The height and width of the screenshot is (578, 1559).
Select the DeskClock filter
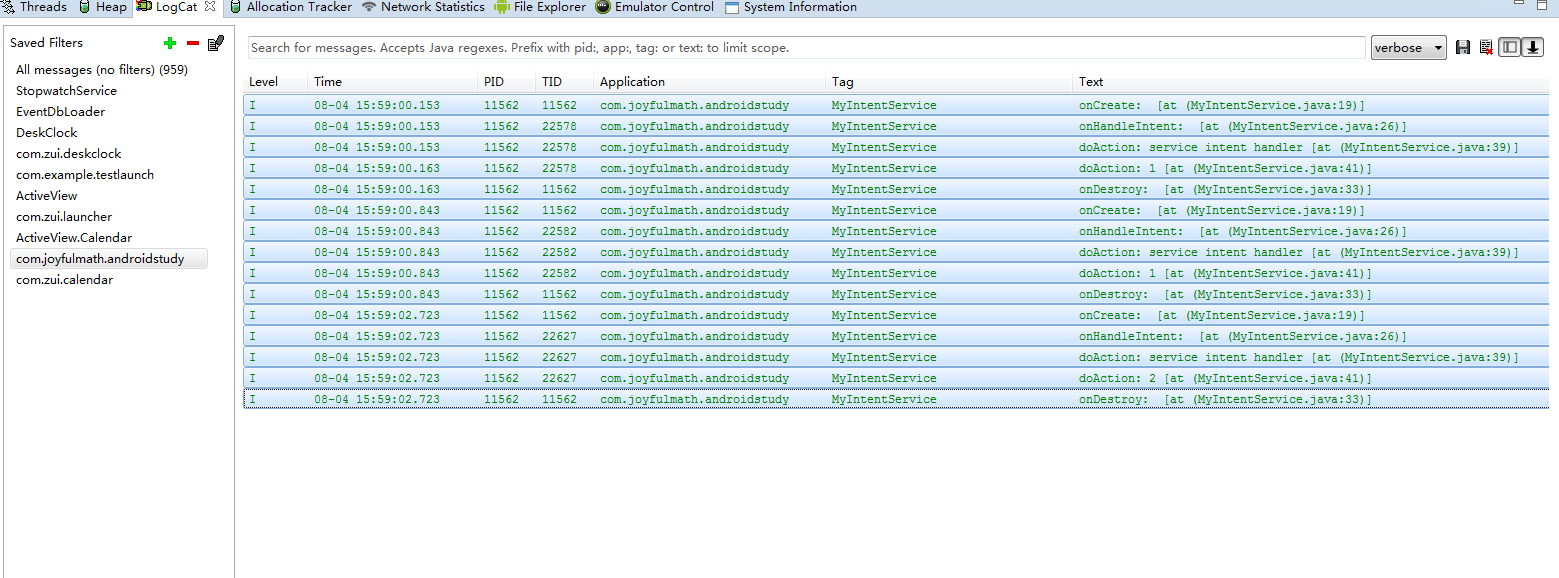coord(46,133)
